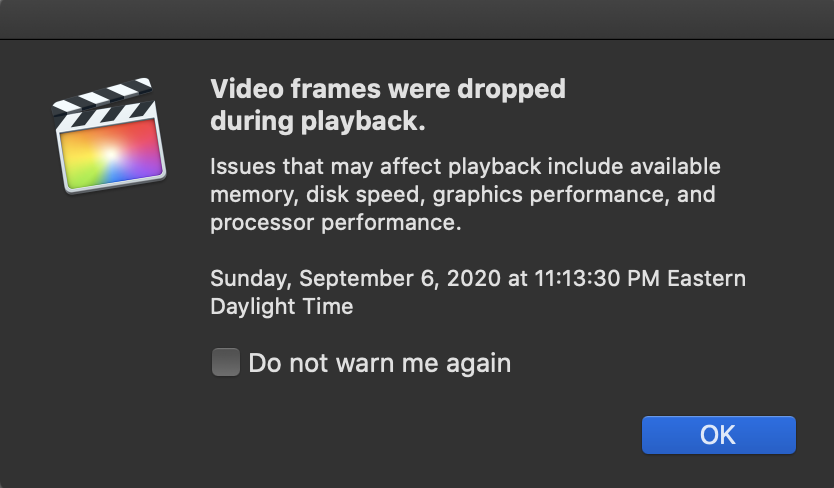
Task: Click the 'during playback.' heading line
Action: pos(318,122)
